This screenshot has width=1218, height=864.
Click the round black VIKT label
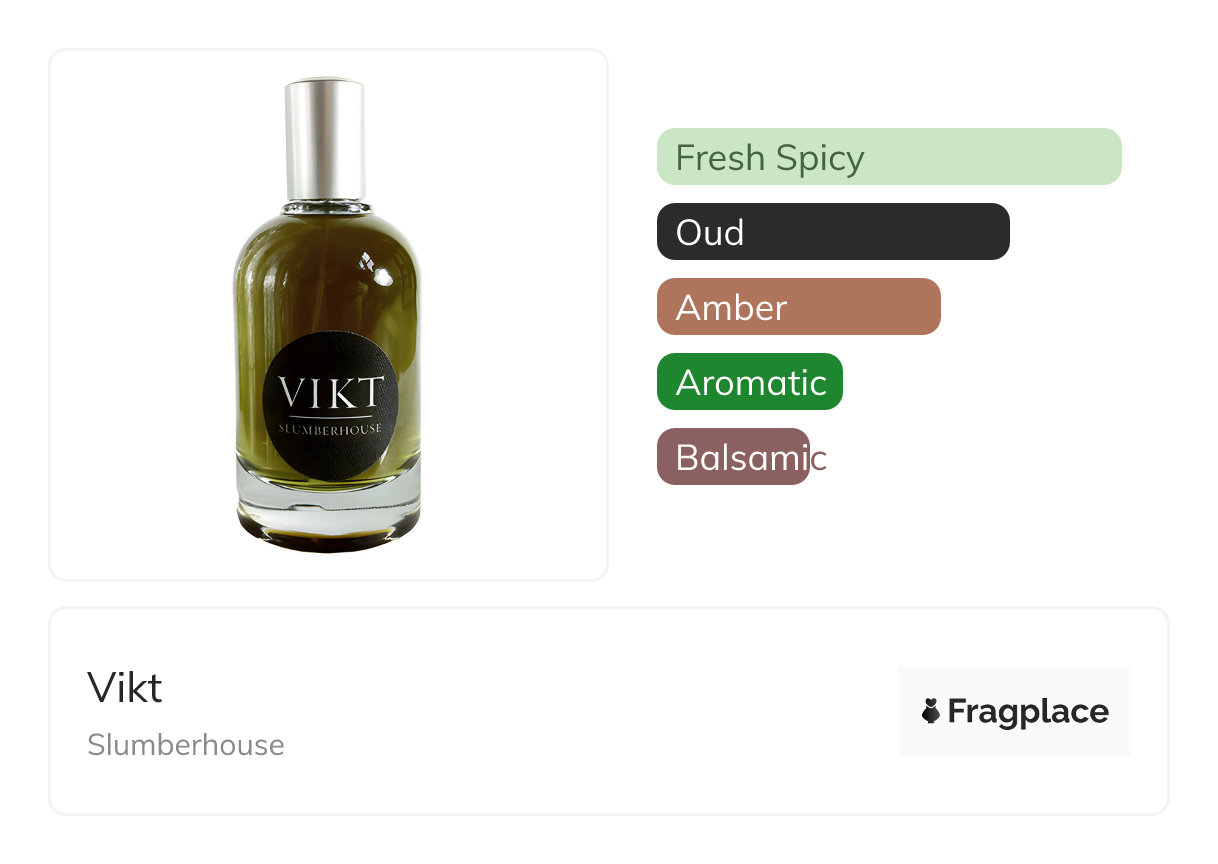(331, 407)
